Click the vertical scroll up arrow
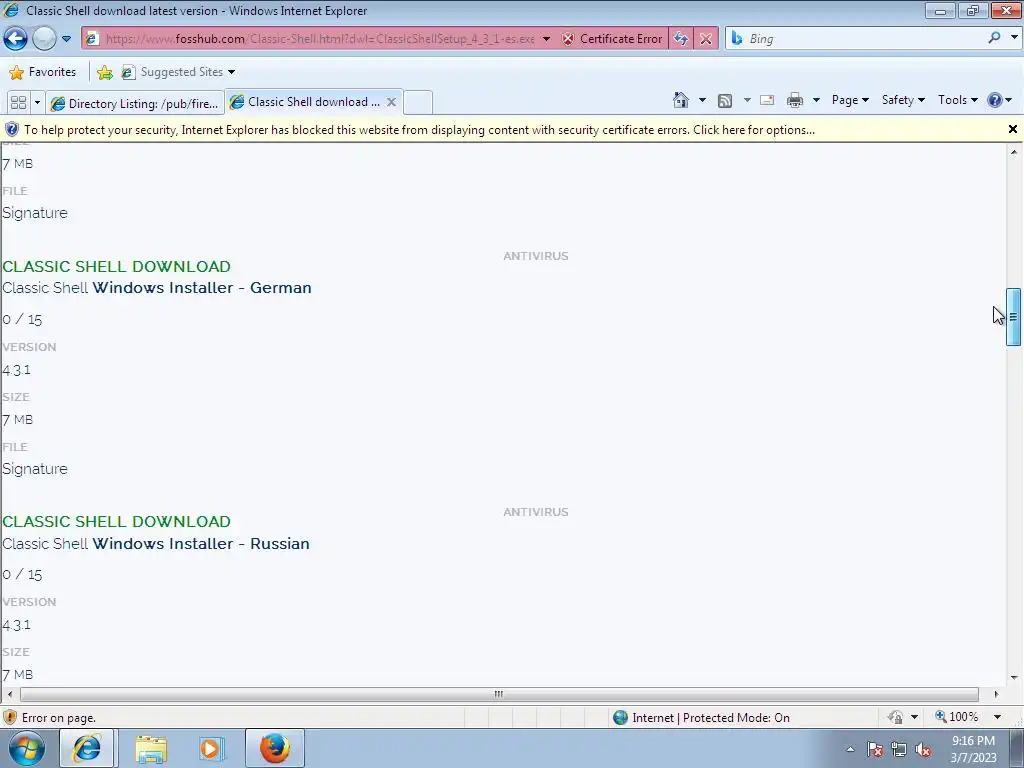Viewport: 1024px width, 768px height. [1014, 152]
